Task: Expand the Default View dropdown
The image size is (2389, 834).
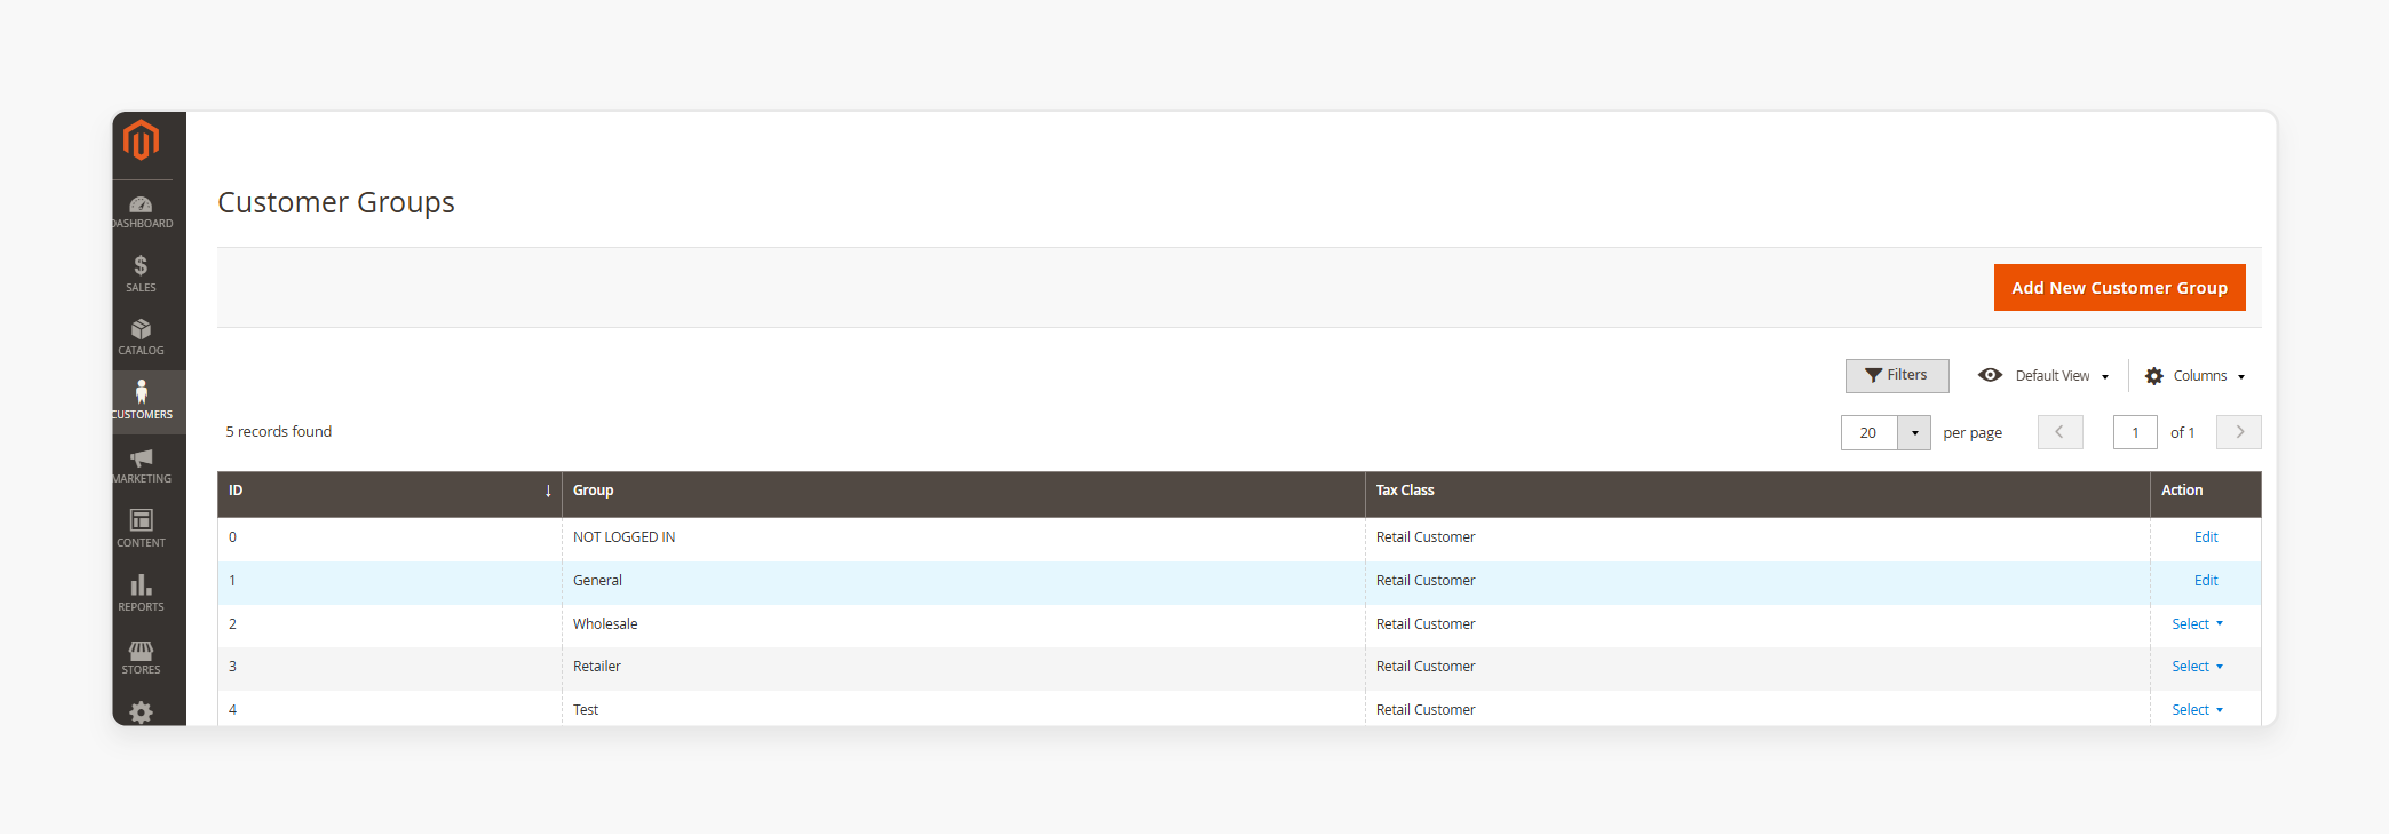Action: 2043,376
